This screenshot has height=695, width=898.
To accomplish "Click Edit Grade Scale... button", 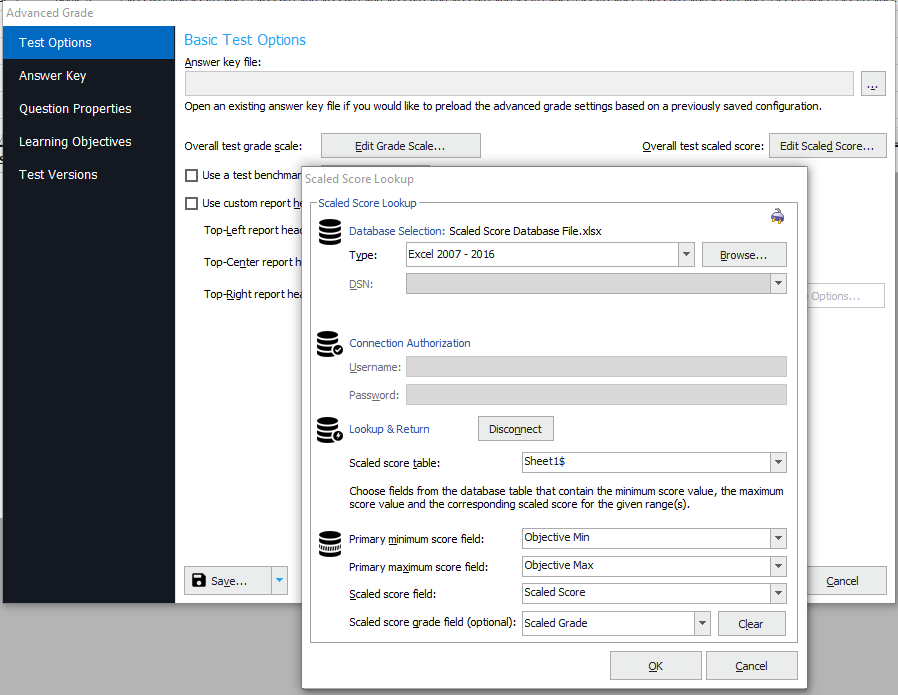I will pos(400,146).
